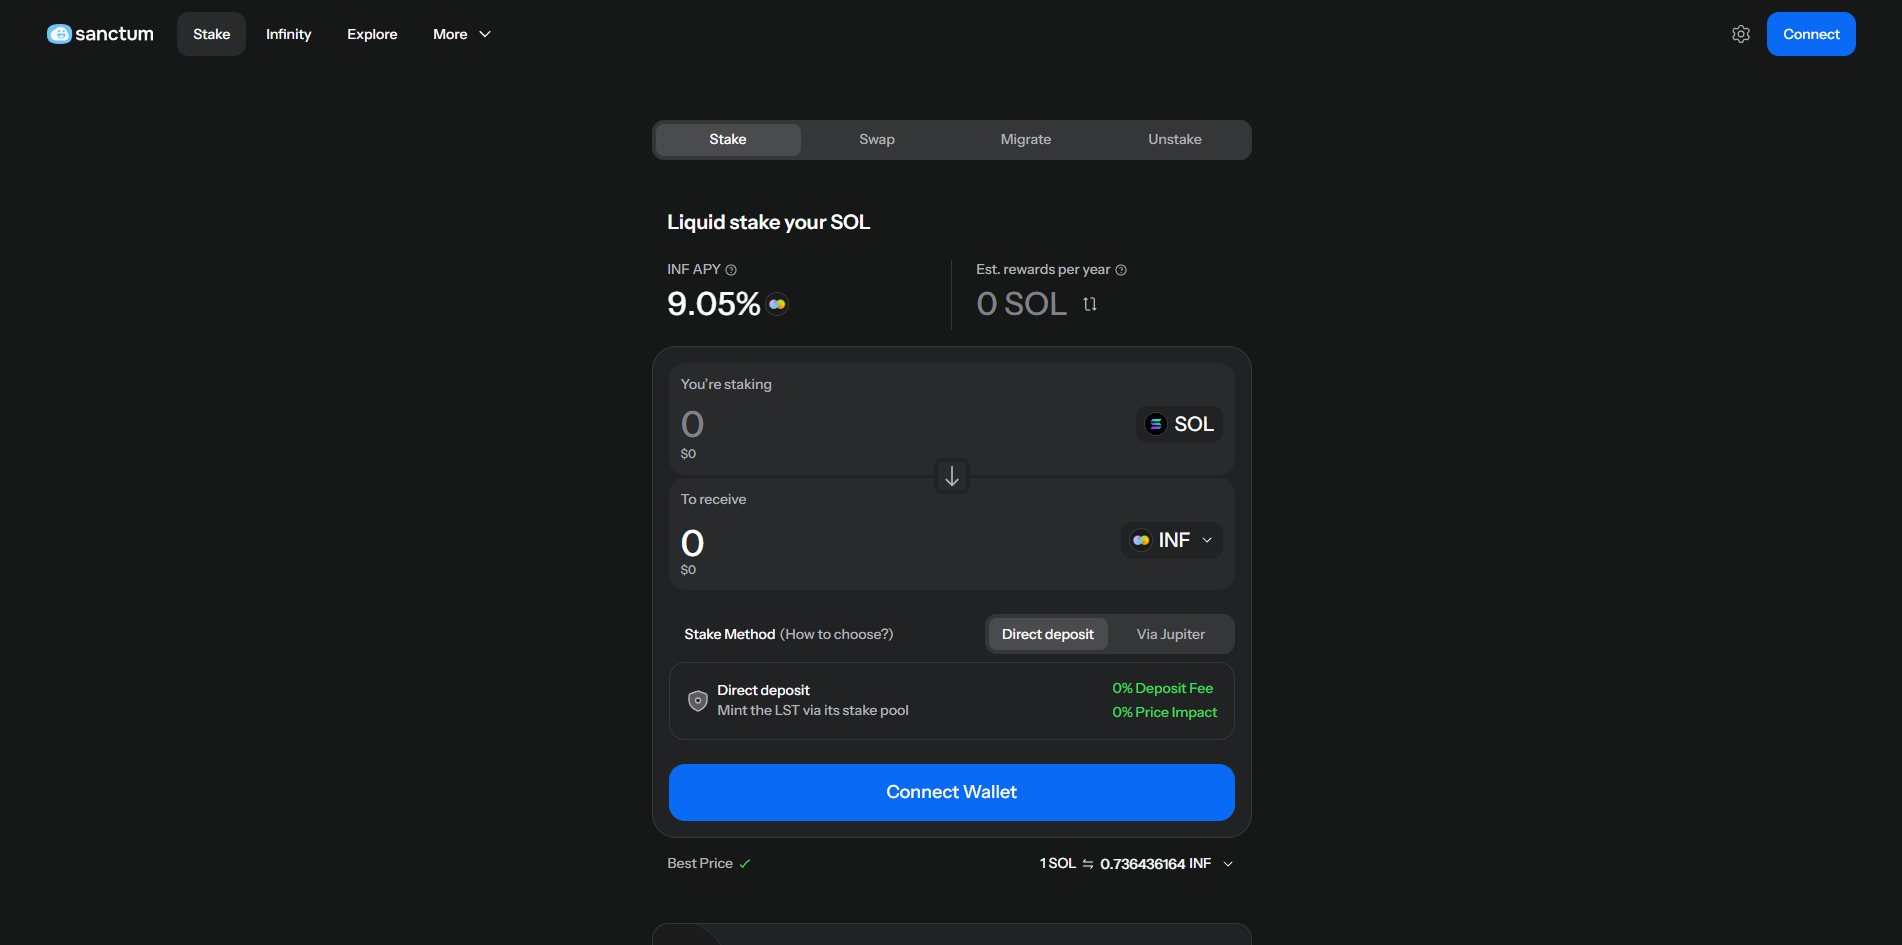Go to Infinity in the top navigation

[288, 34]
